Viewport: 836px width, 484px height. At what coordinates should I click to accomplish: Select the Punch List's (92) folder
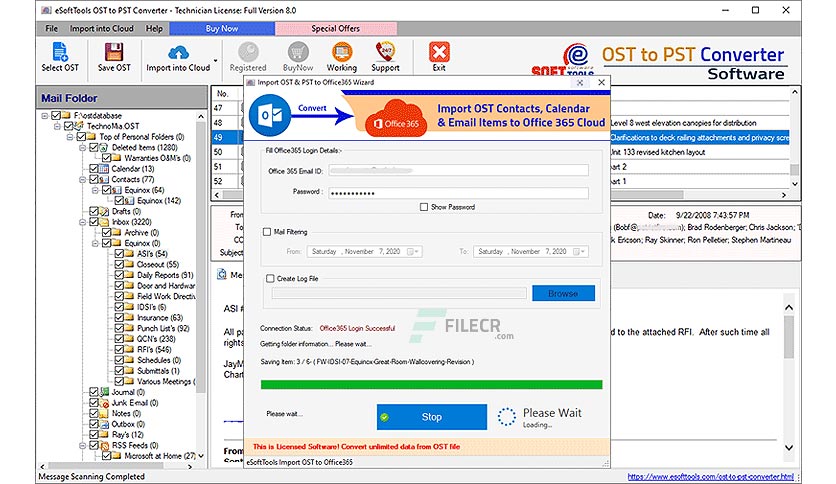[x=163, y=328]
